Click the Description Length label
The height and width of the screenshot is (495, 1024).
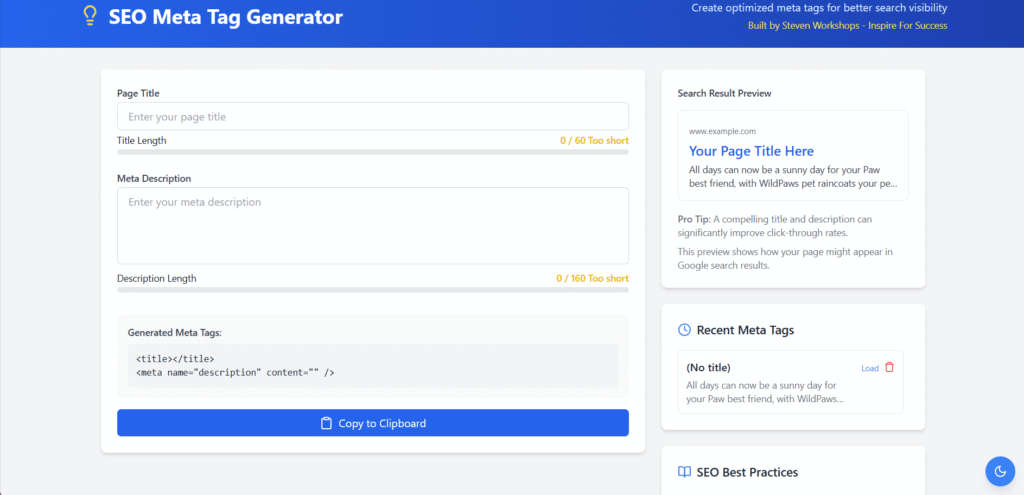tap(157, 278)
